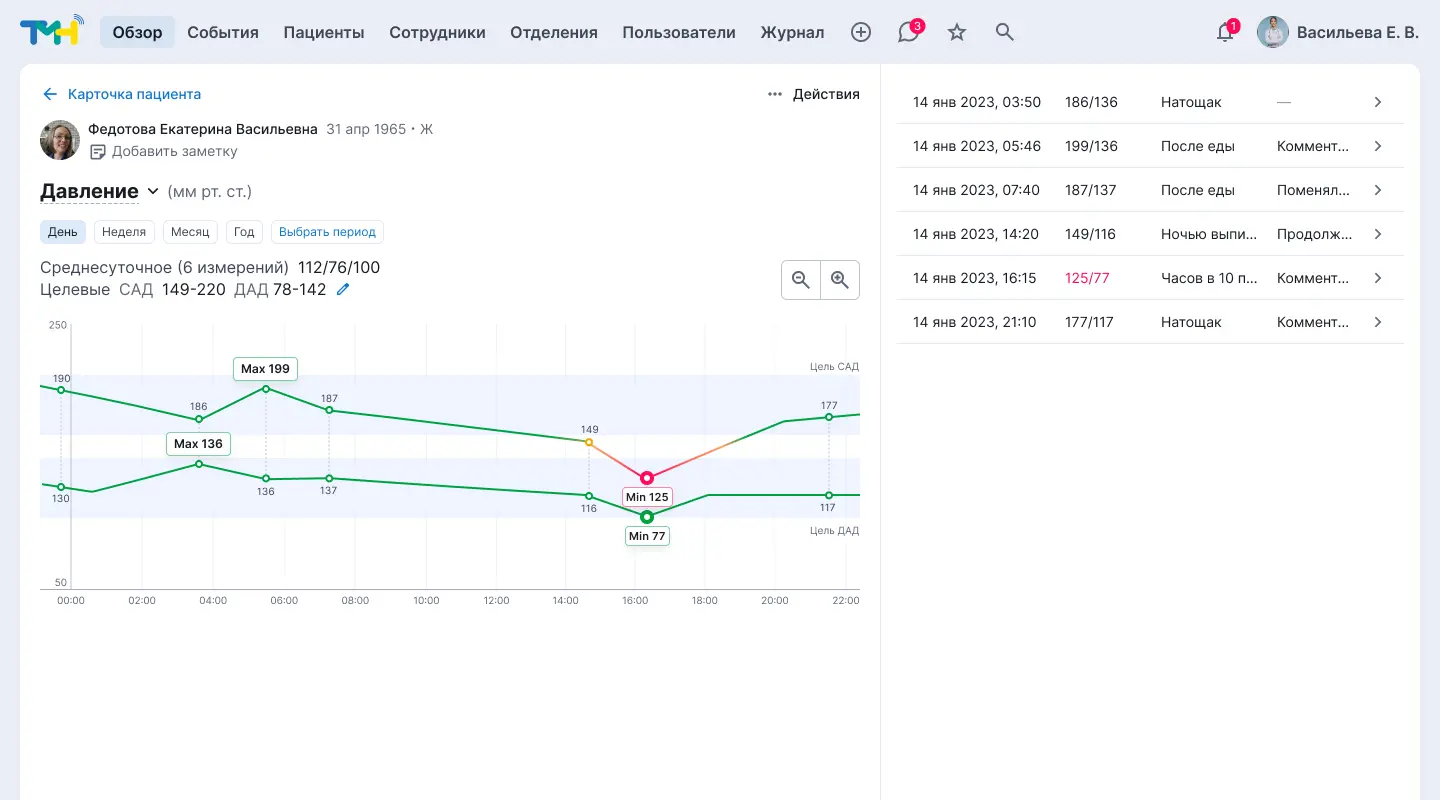Viewport: 1440px width, 800px height.
Task: Click Добавить заметку link
Action: pyautogui.click(x=175, y=152)
